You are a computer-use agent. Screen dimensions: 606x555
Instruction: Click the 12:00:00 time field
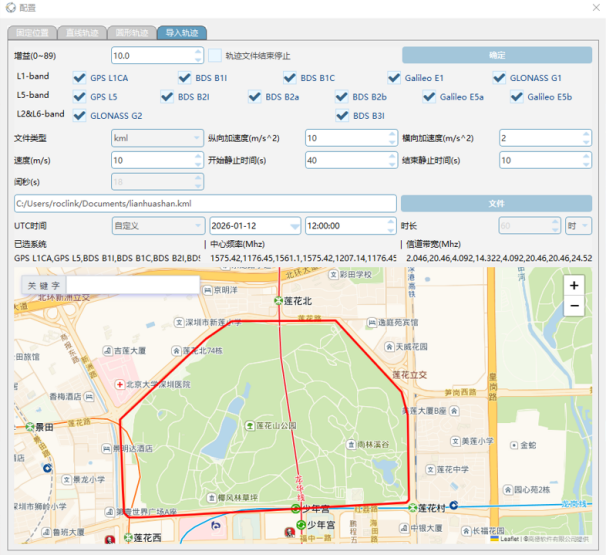pos(346,226)
